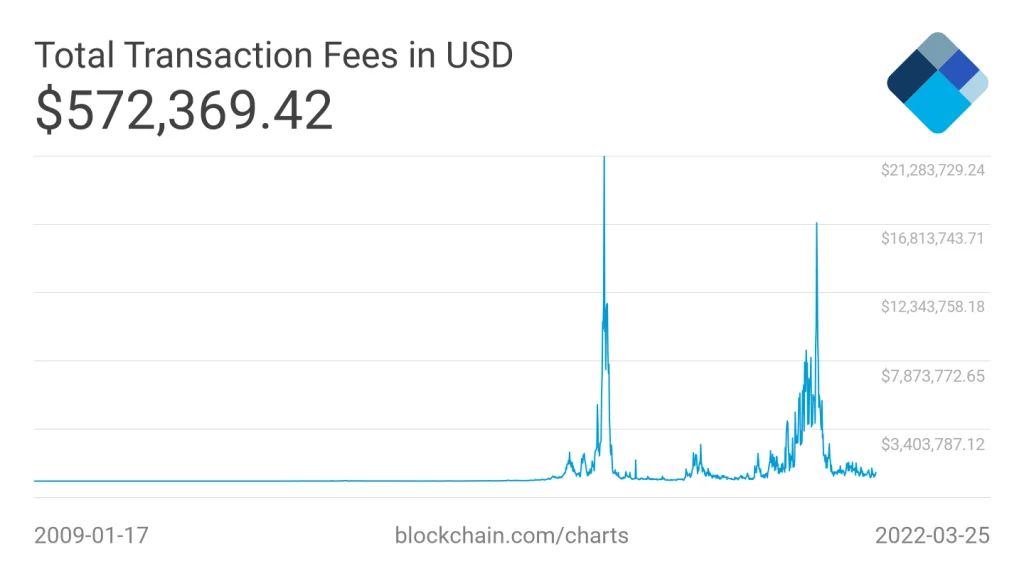Viewport: 1024px width, 576px height.
Task: Open the blockchain.com/charts link
Action: [x=512, y=535]
